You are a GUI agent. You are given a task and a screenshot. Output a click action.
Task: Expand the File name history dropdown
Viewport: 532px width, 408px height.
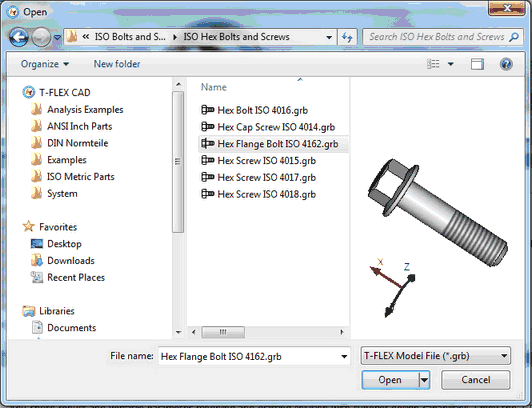(344, 356)
